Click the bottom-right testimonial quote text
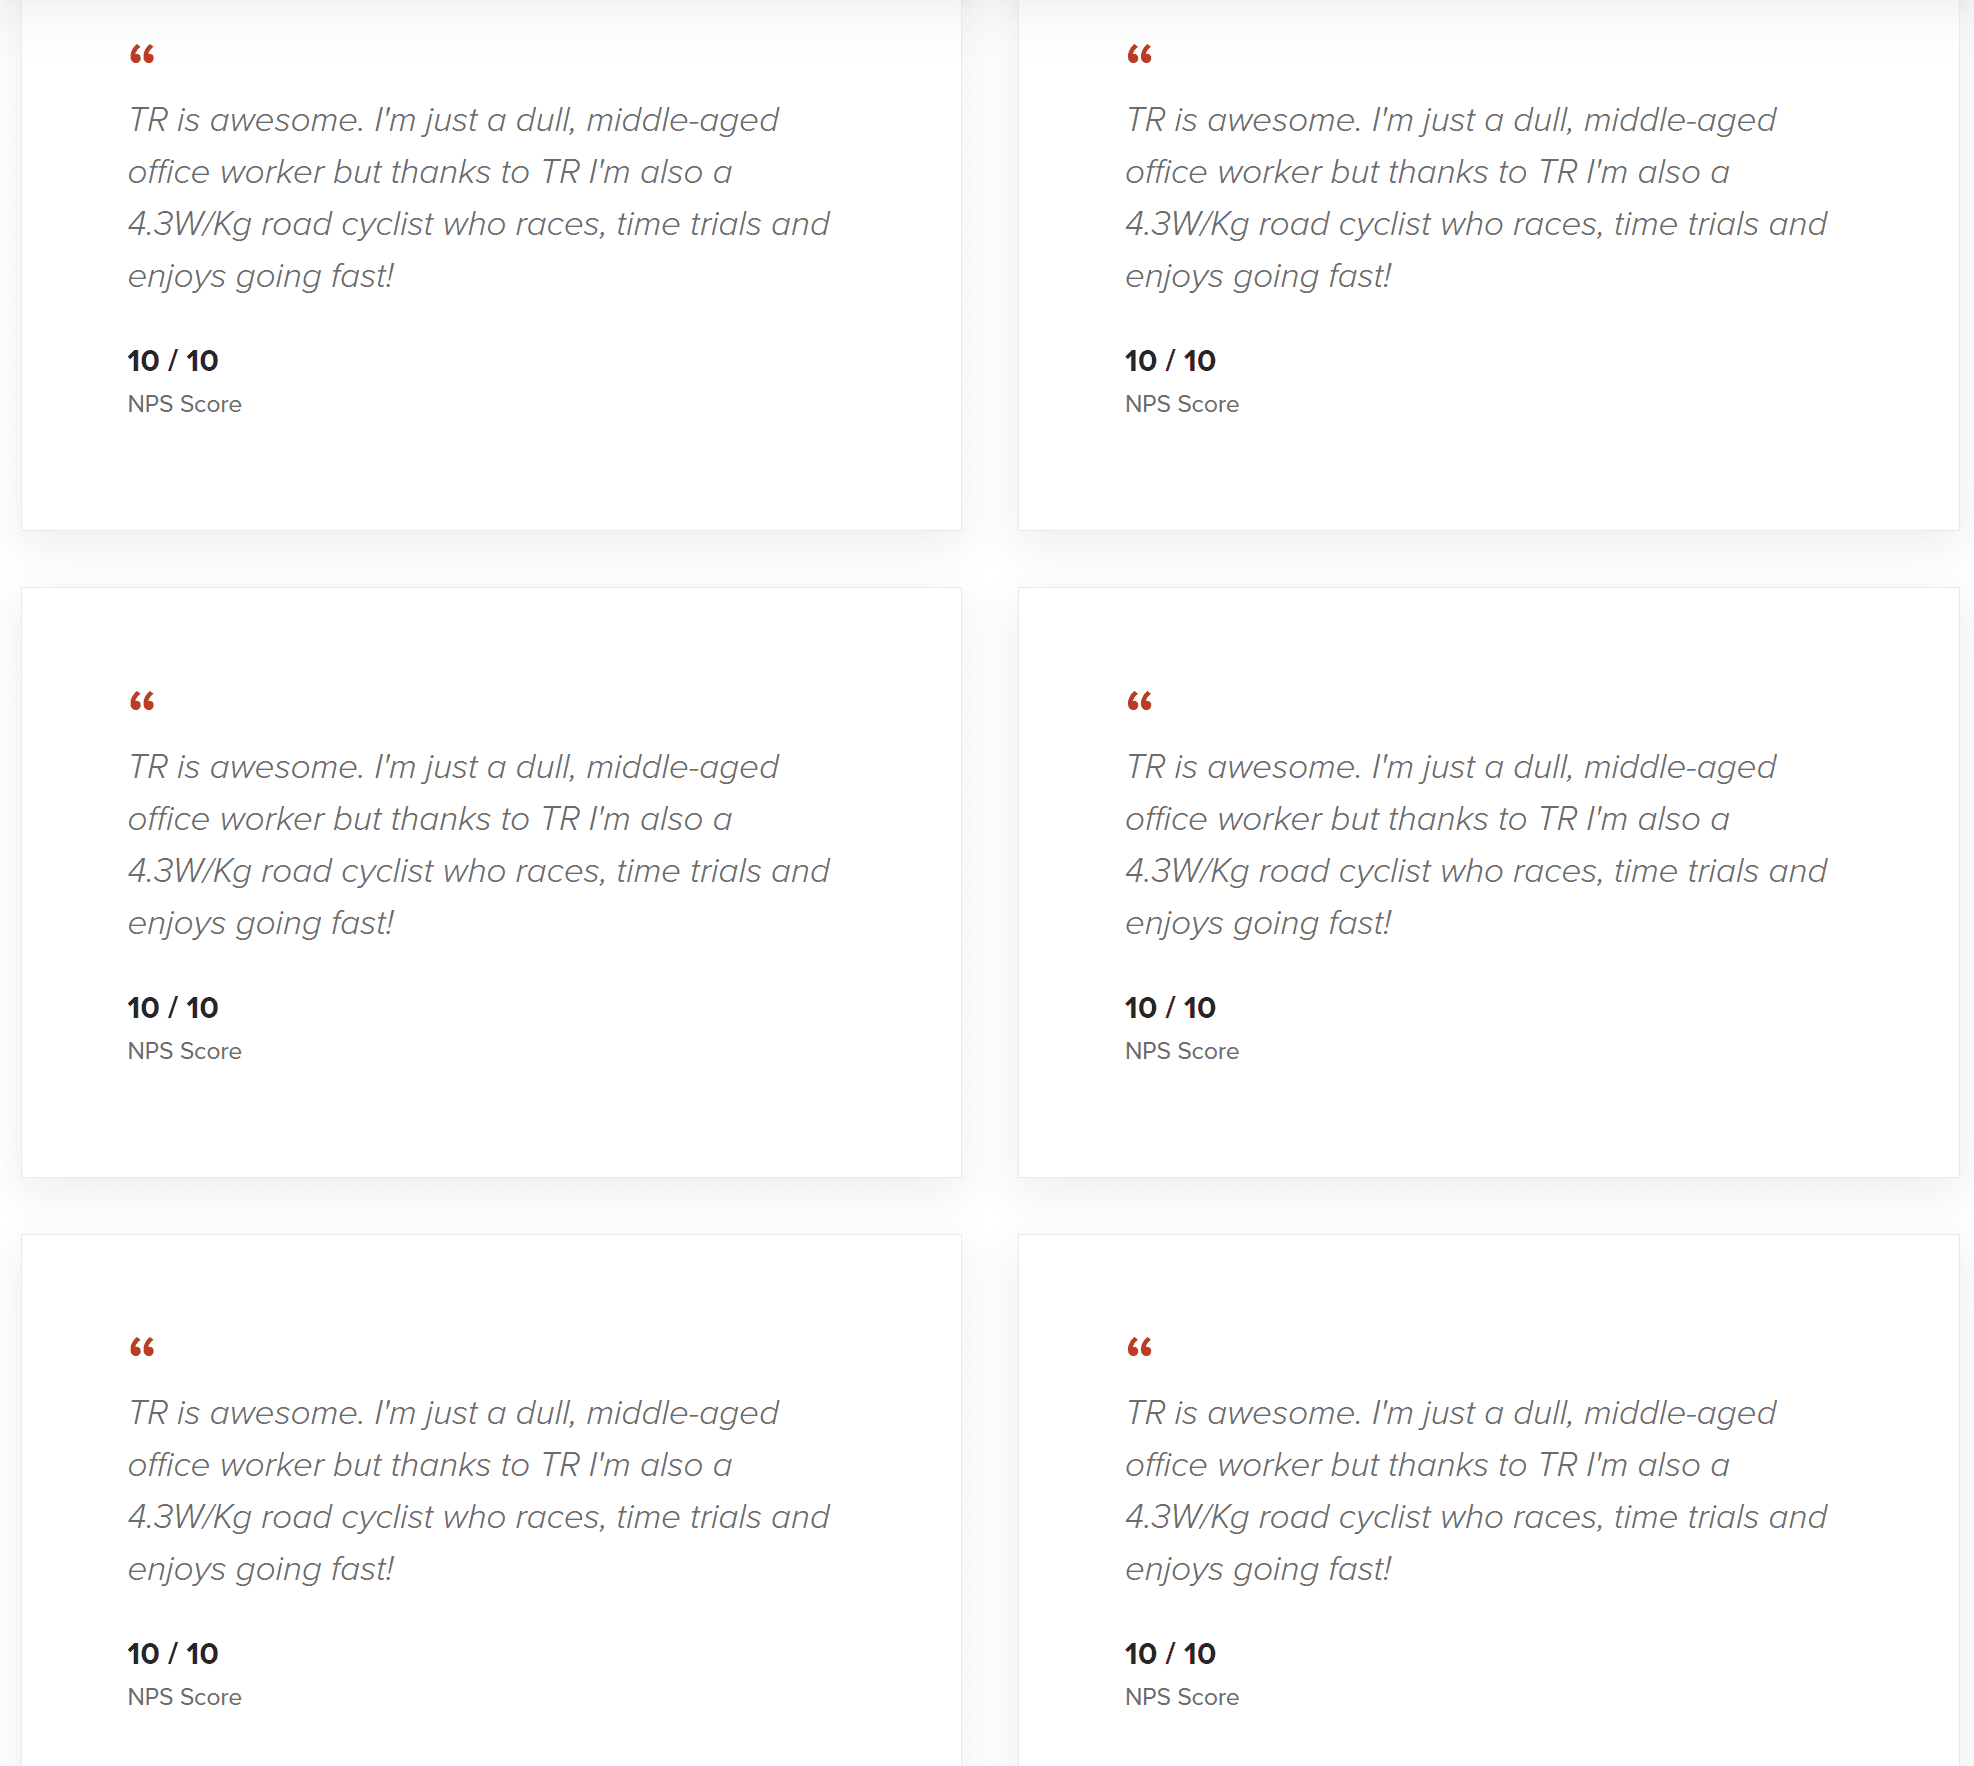 coord(1475,1491)
